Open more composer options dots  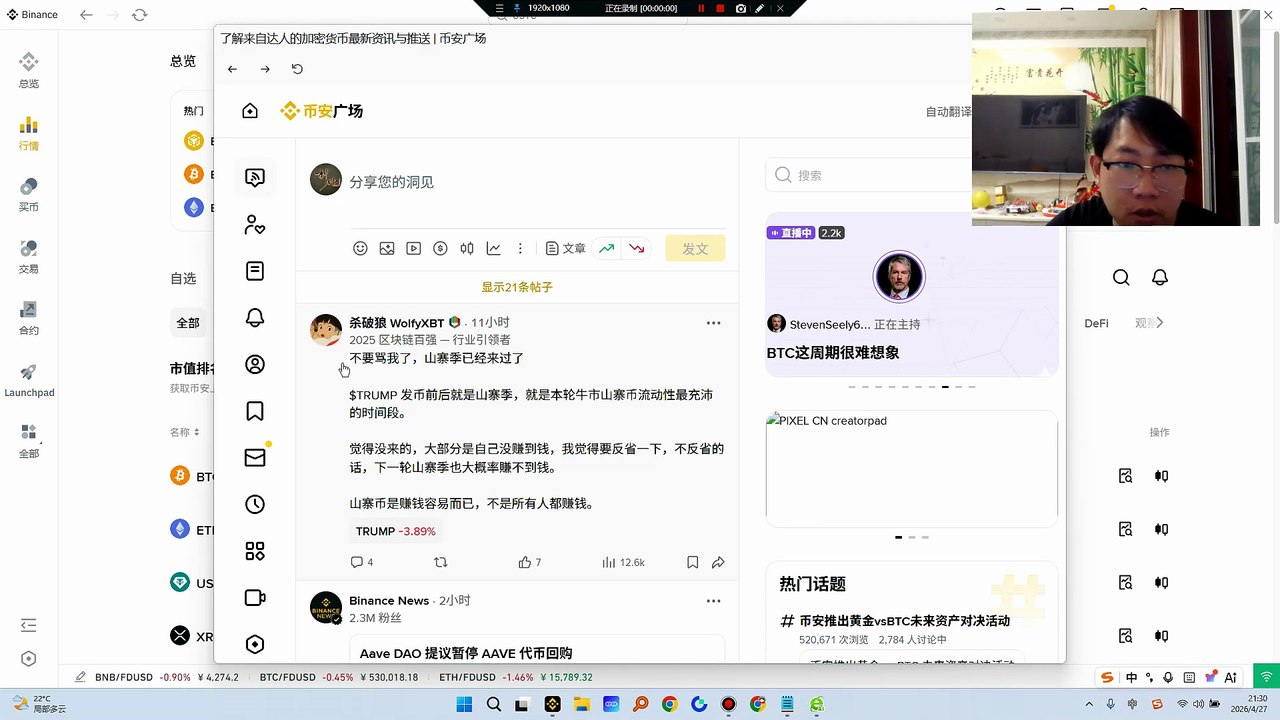(x=520, y=248)
